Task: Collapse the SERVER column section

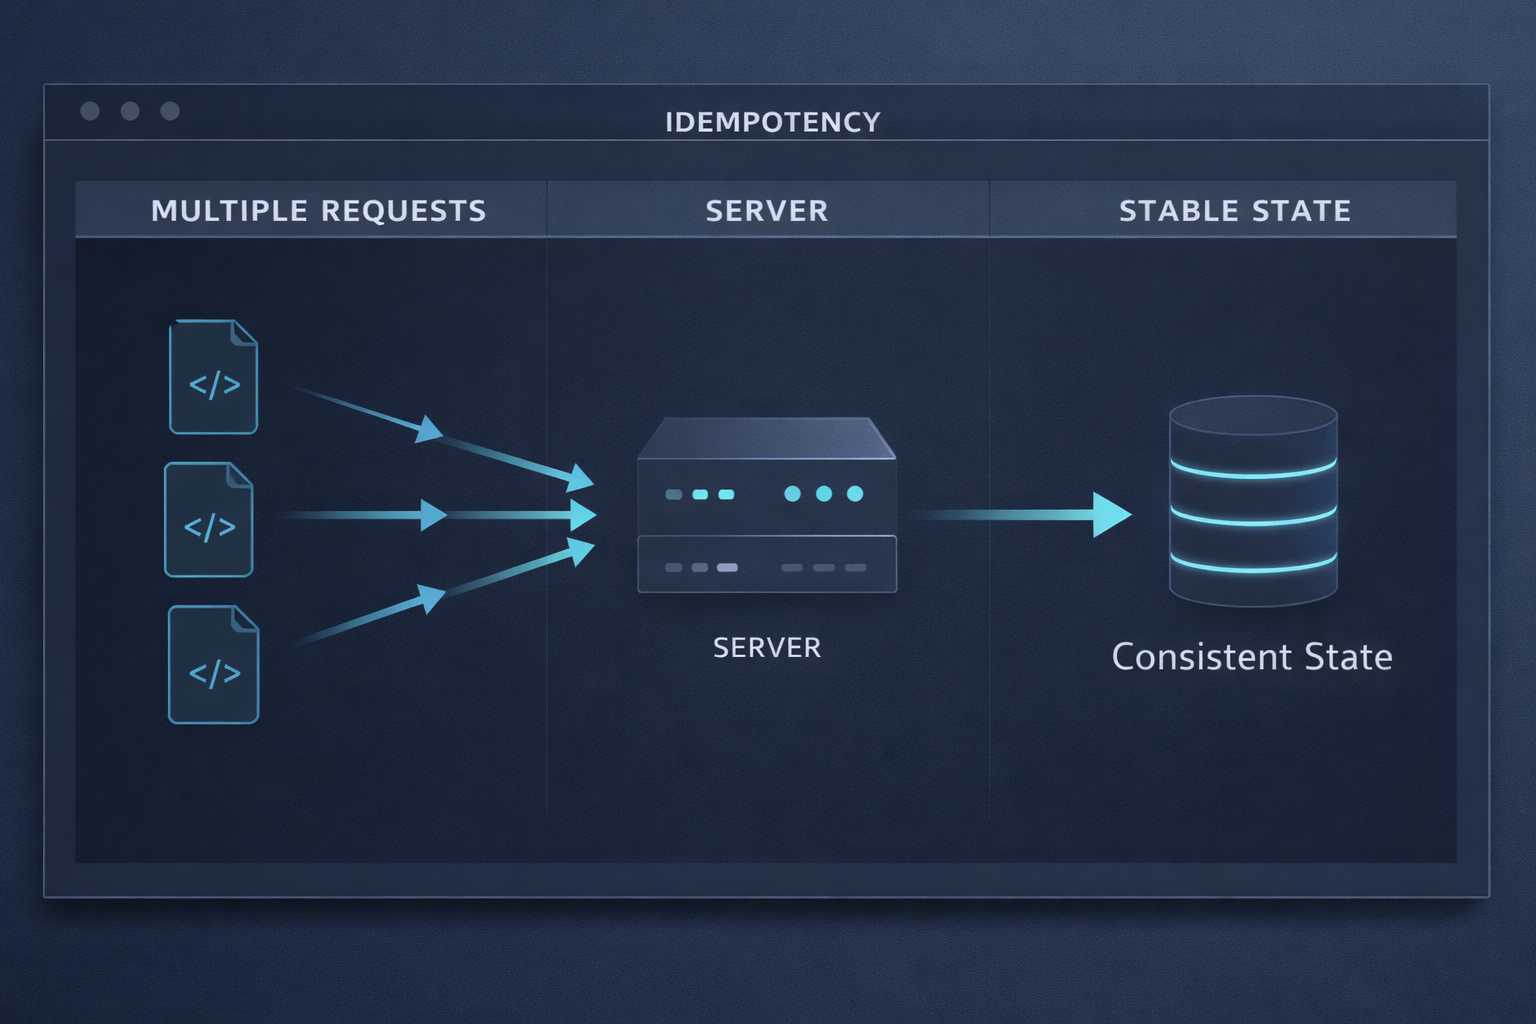Action: [x=767, y=210]
